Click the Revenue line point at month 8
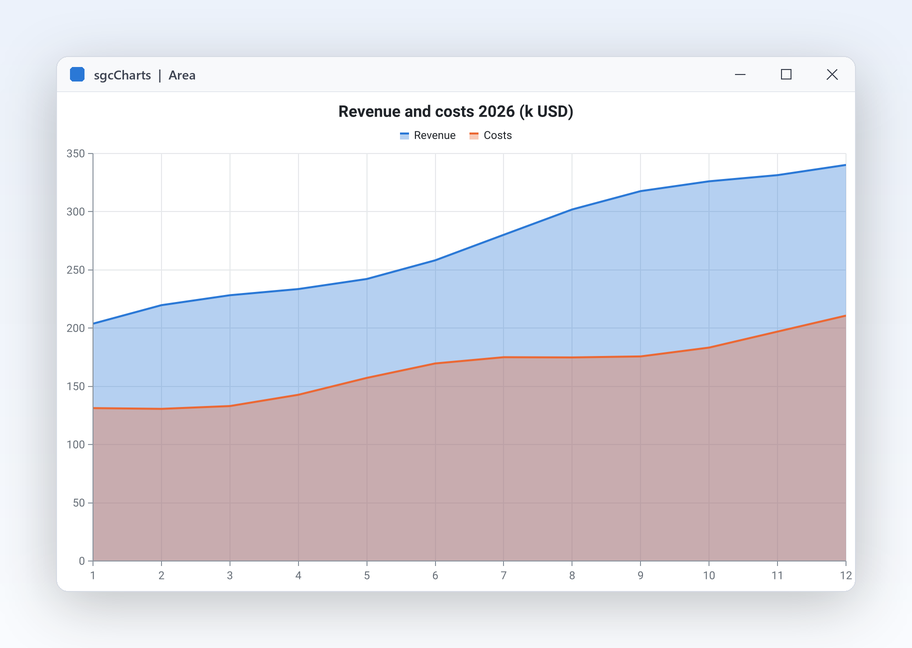The height and width of the screenshot is (648, 912). (x=572, y=209)
